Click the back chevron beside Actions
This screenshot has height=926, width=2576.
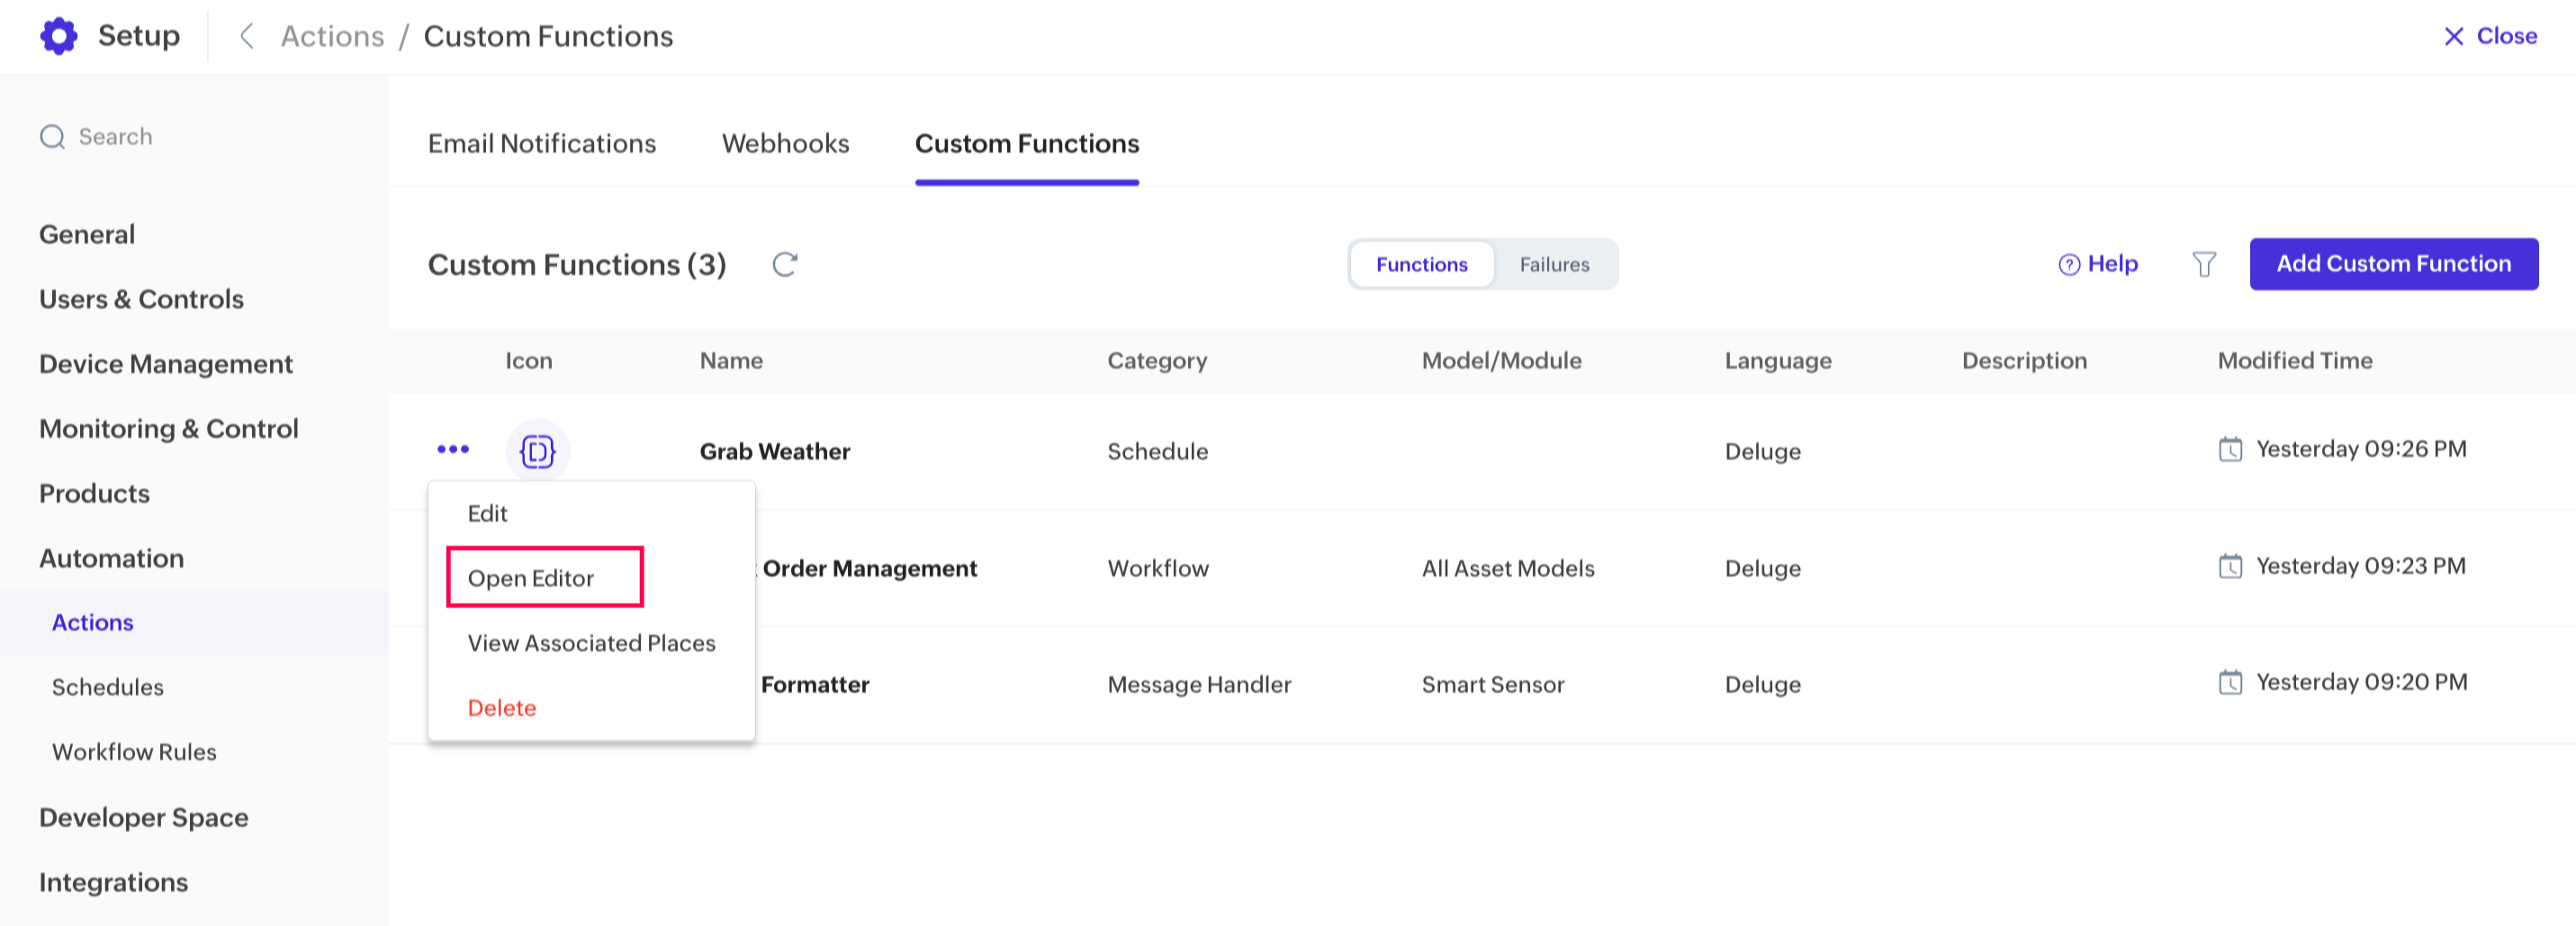point(246,36)
